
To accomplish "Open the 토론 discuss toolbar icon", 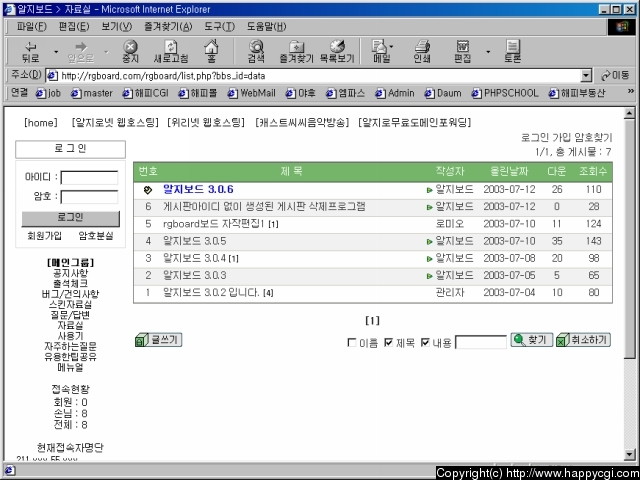I will (512, 52).
